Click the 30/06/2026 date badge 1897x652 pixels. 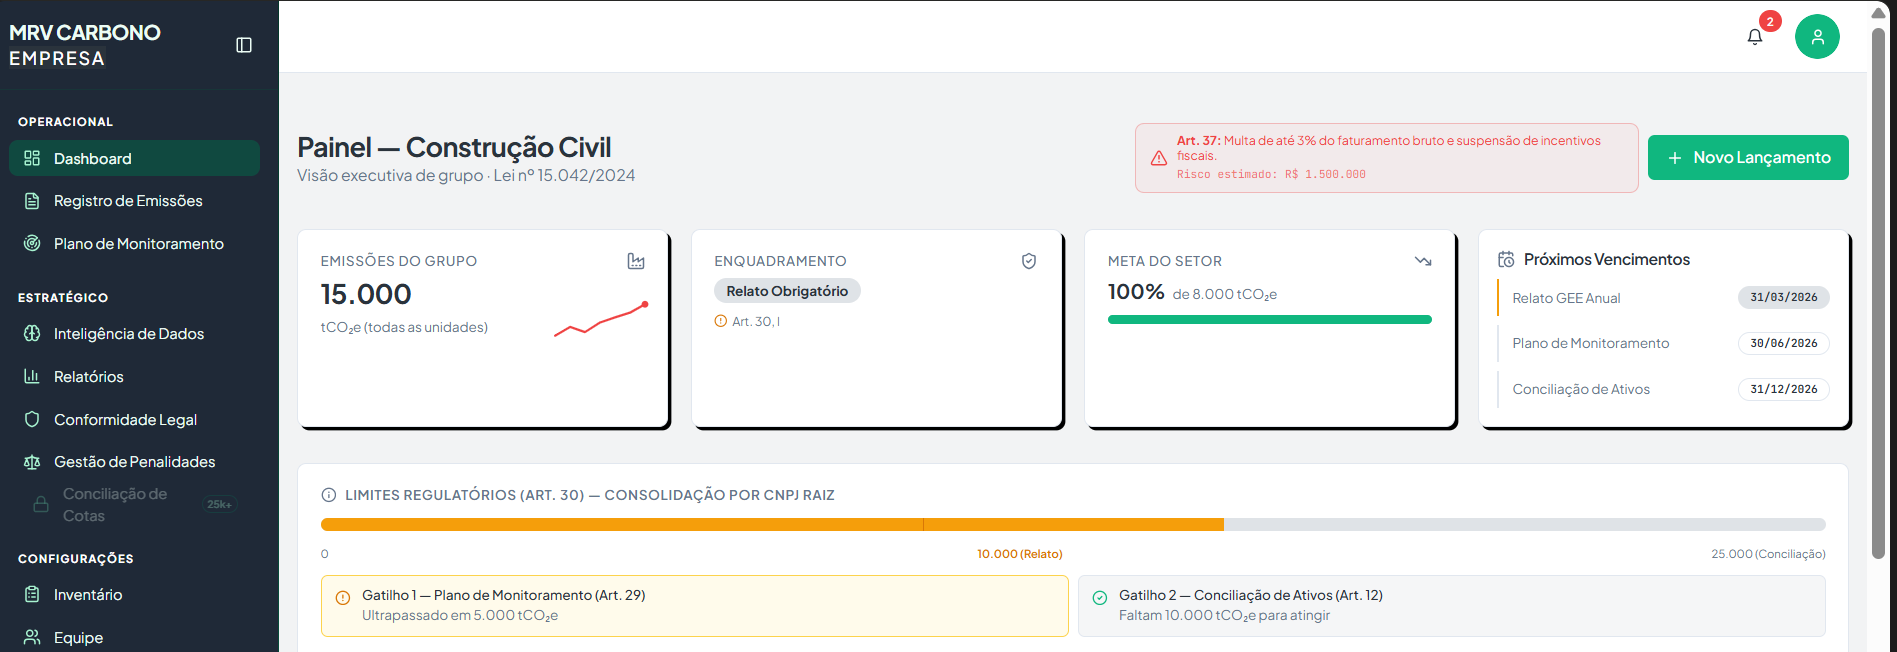[x=1784, y=343]
